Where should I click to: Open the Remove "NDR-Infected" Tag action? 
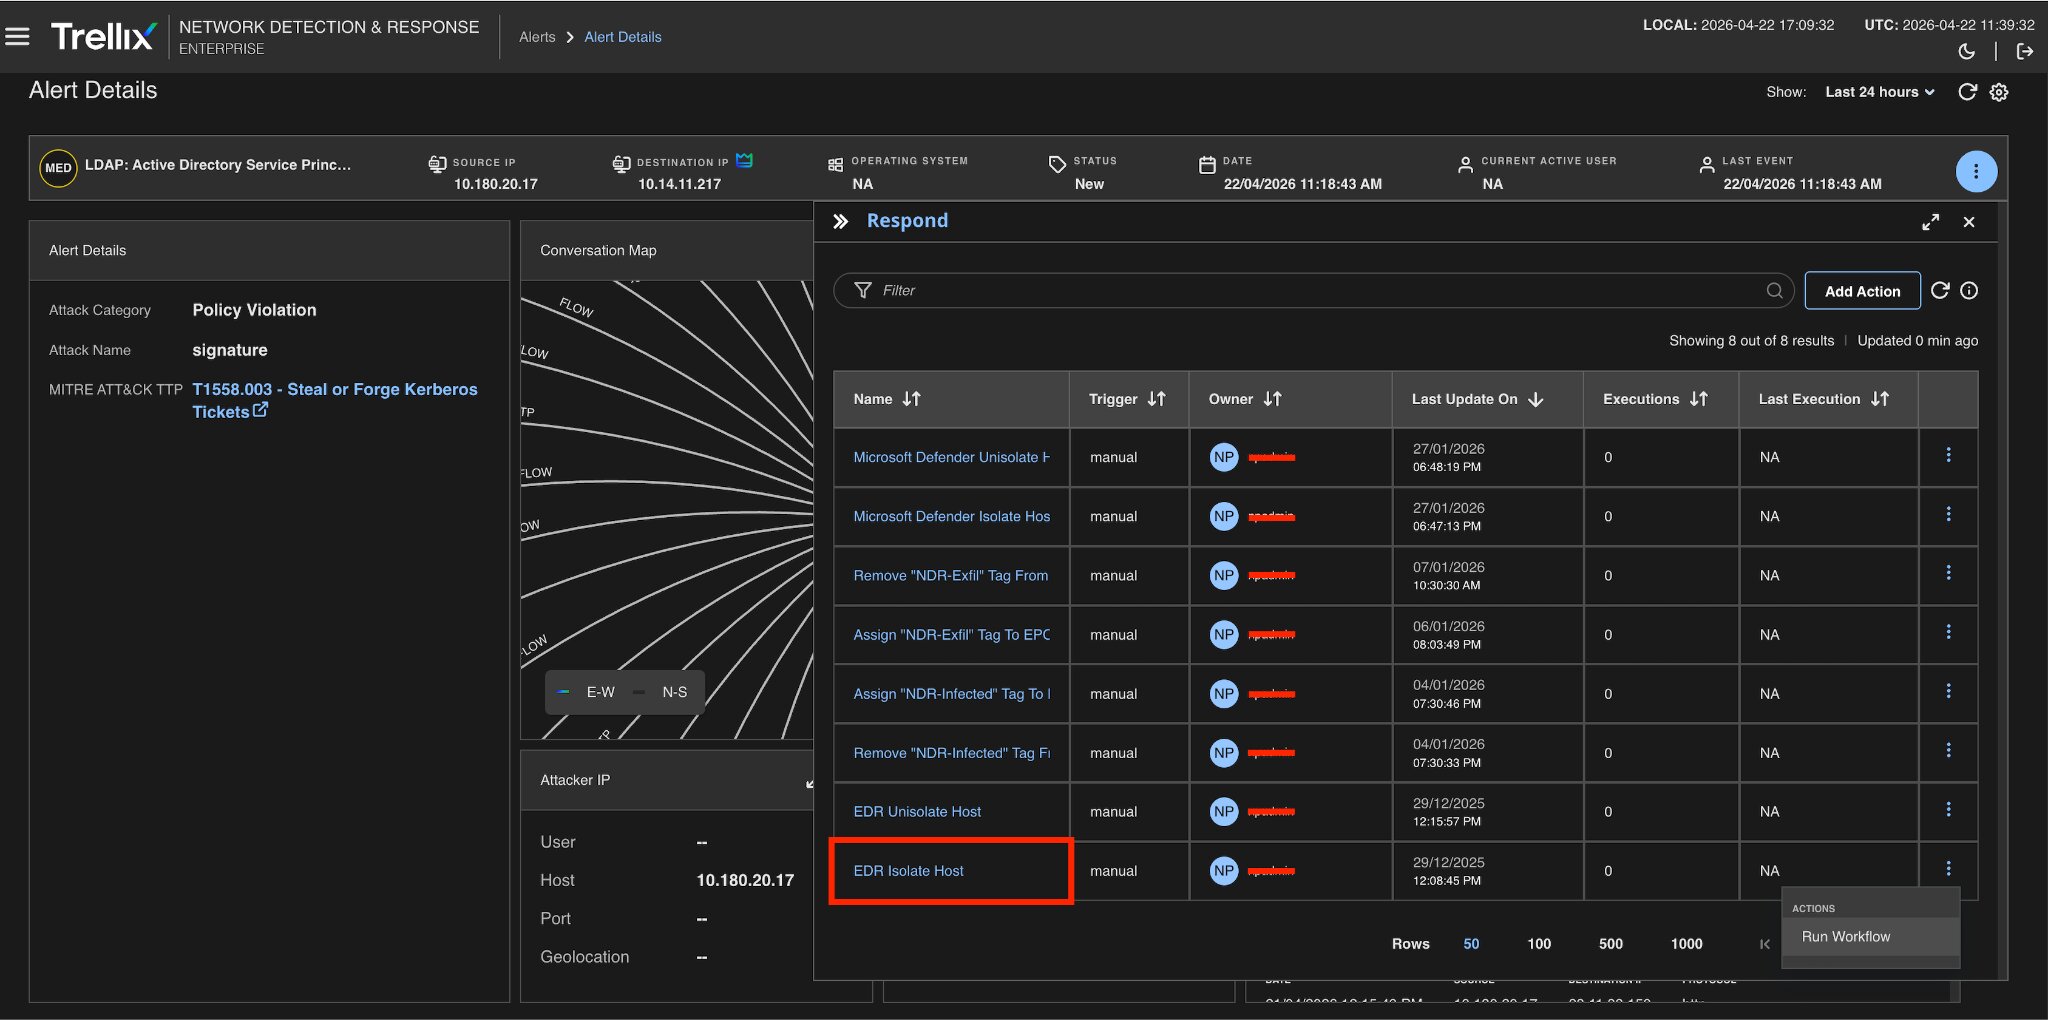point(951,752)
